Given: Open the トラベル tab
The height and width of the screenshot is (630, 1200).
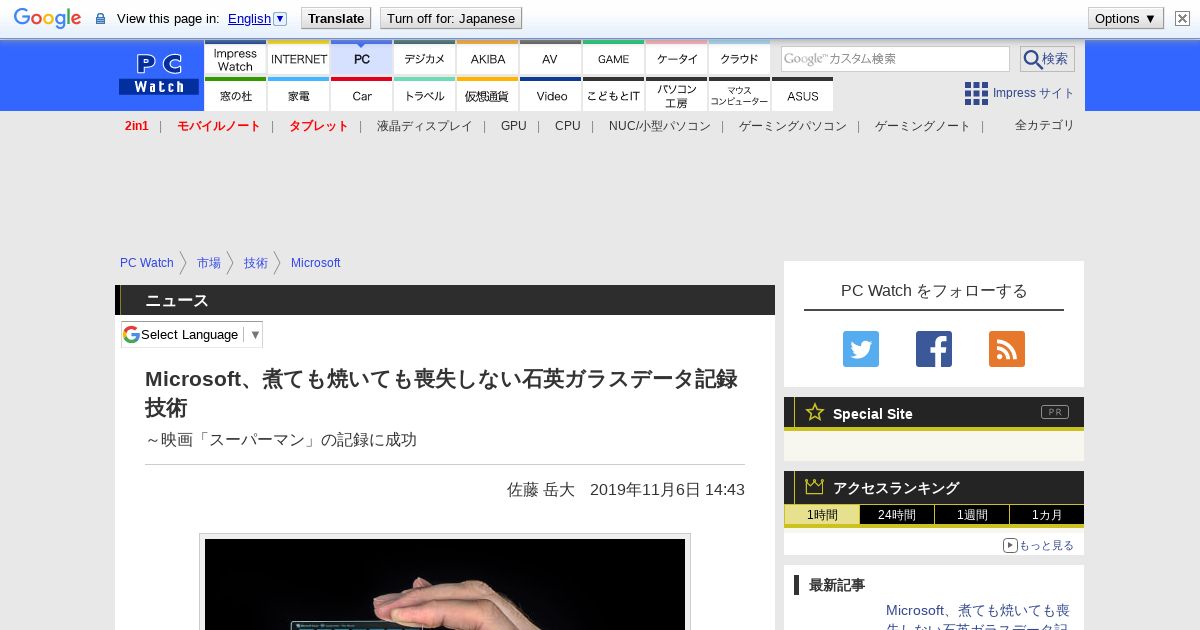Looking at the screenshot, I should pos(425,95).
